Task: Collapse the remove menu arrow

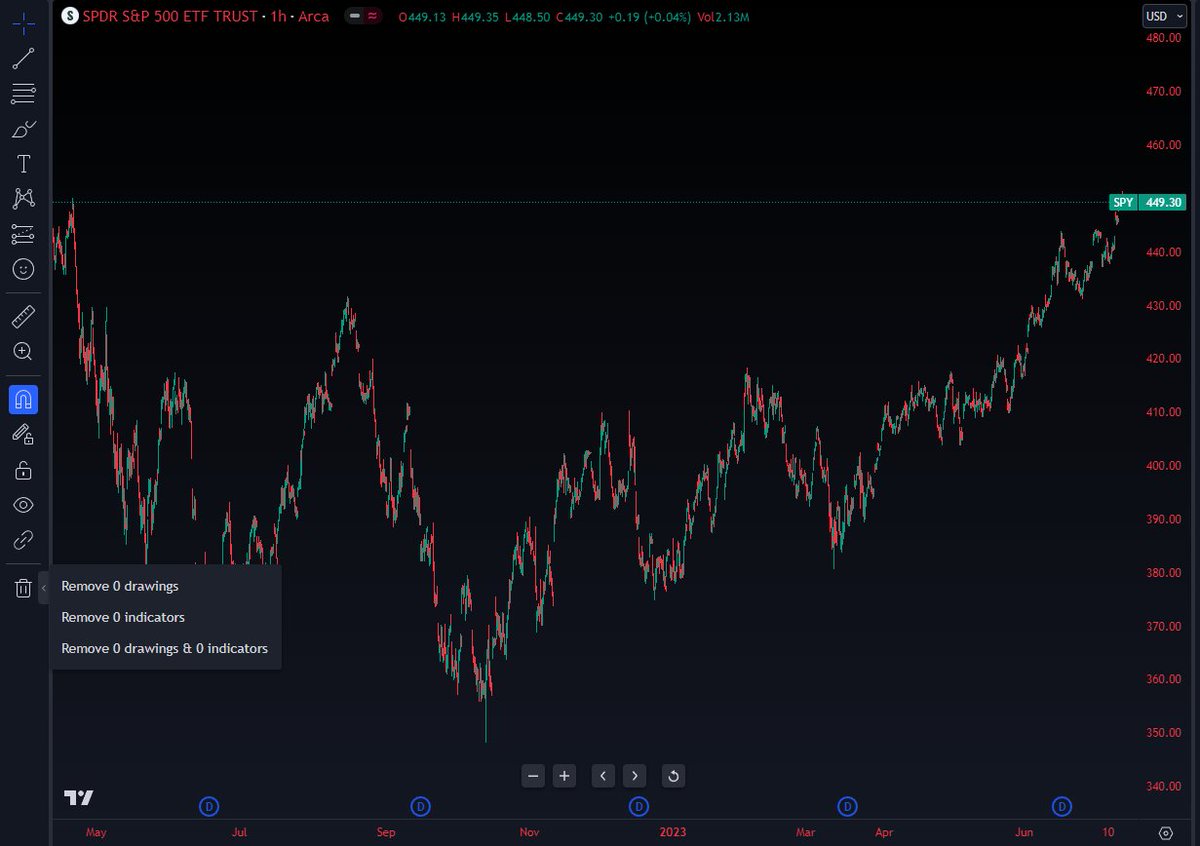Action: coord(44,588)
